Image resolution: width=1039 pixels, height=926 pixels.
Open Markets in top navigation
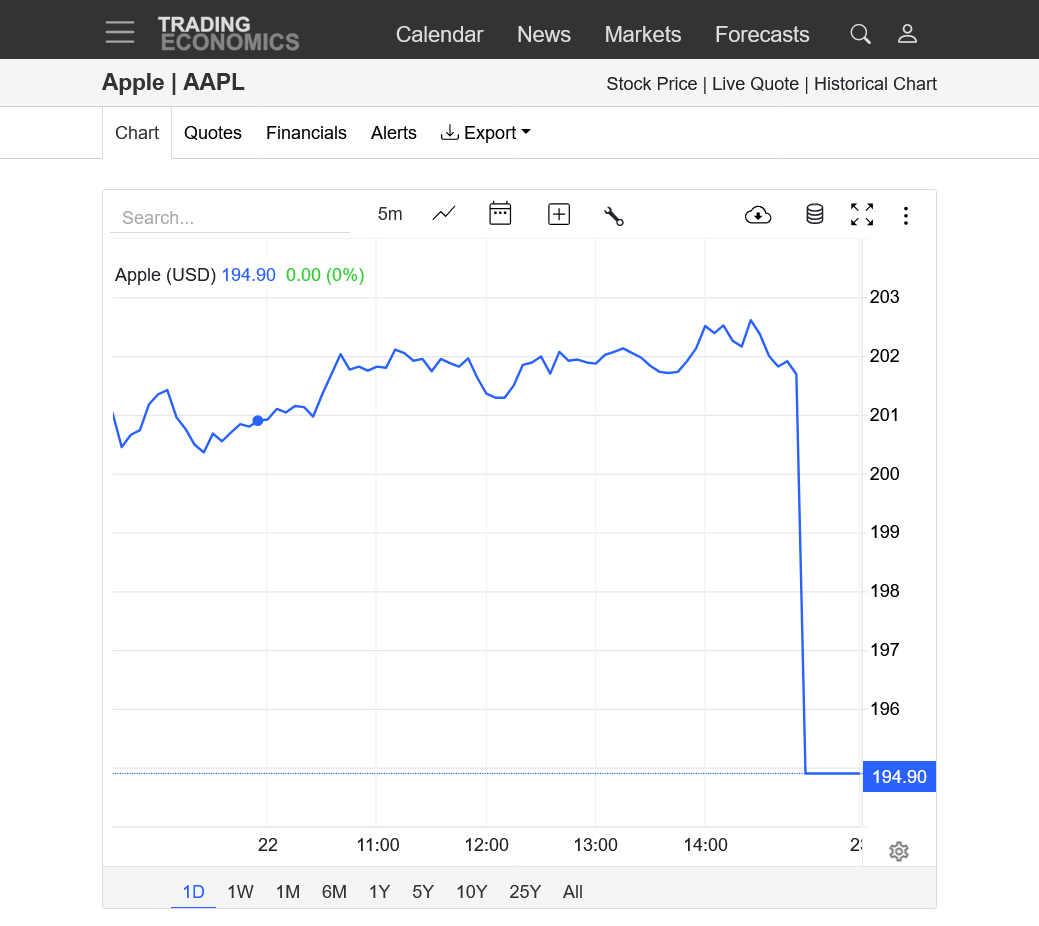coord(643,34)
